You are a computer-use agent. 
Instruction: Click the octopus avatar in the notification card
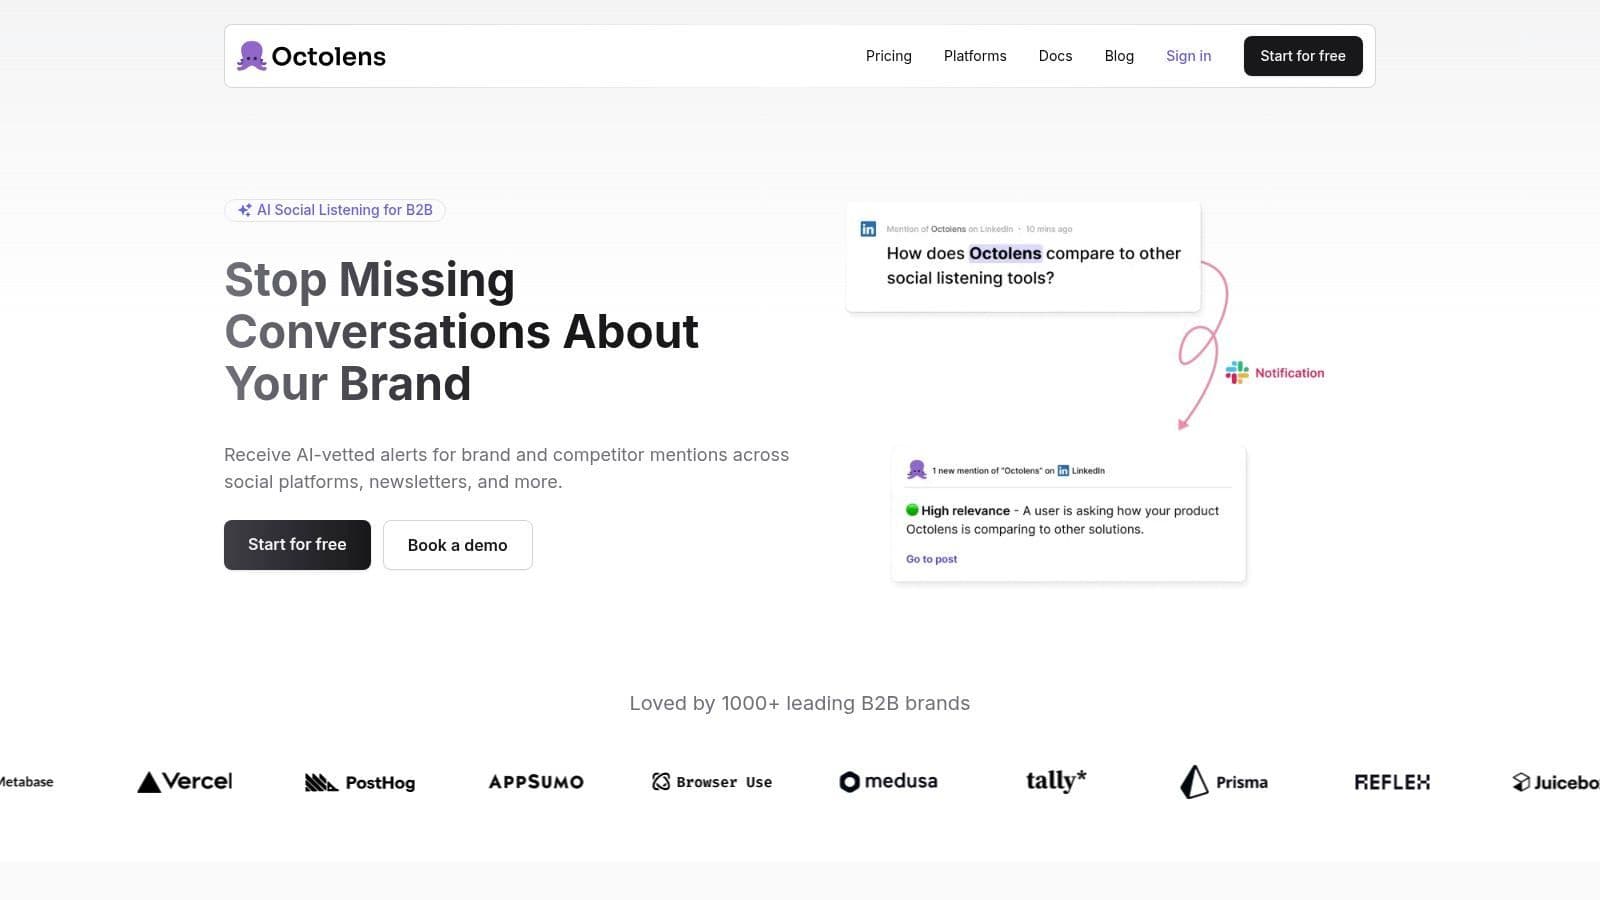[916, 469]
